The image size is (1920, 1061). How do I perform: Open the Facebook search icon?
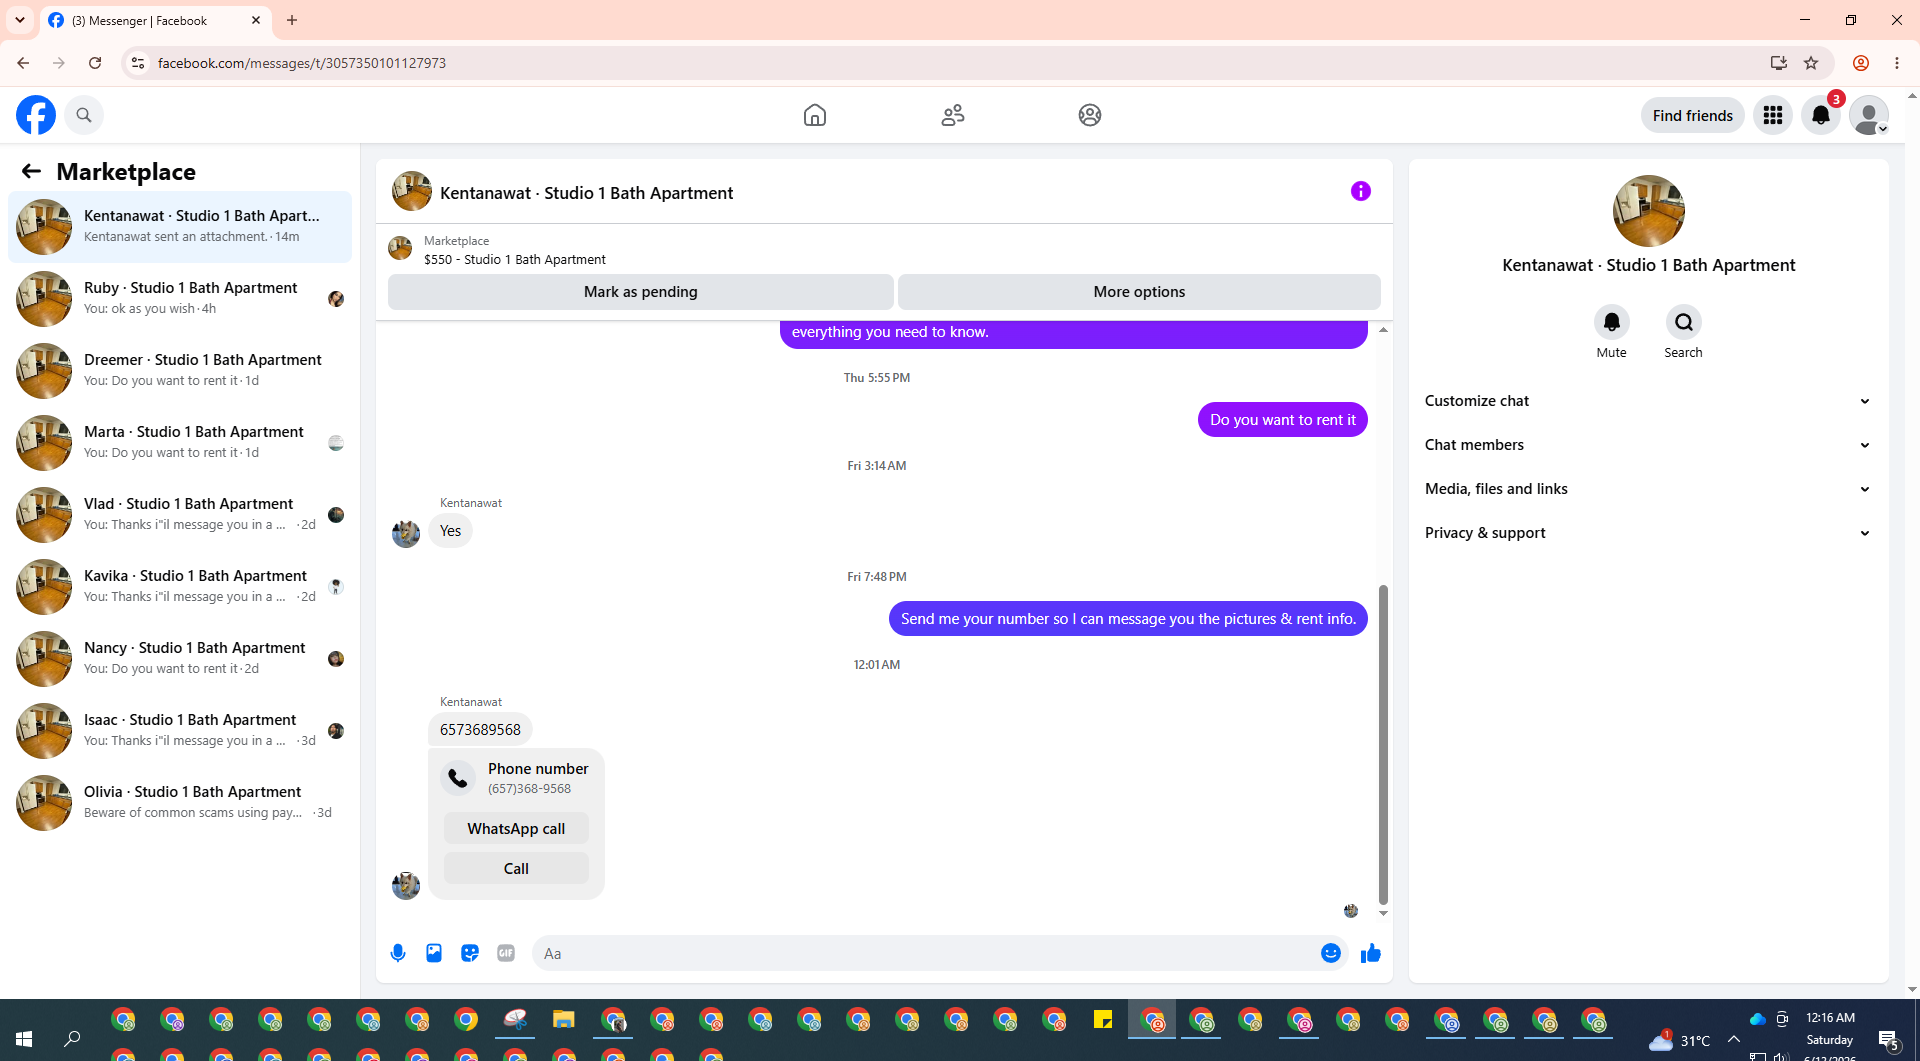[x=84, y=115]
